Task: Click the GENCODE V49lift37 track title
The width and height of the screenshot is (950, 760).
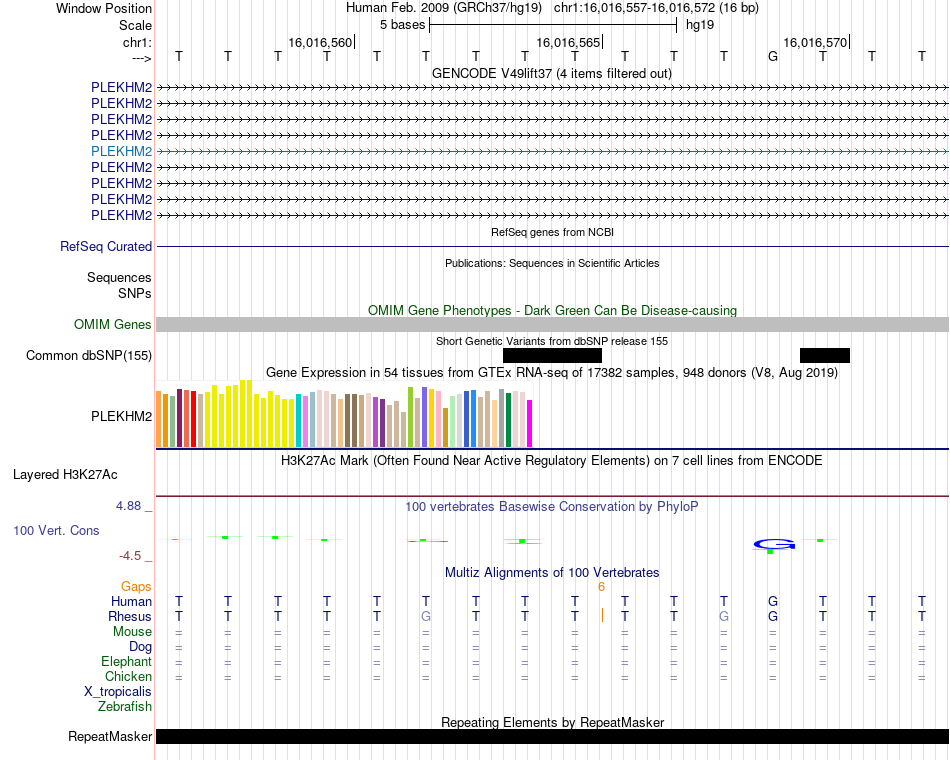Action: point(552,73)
